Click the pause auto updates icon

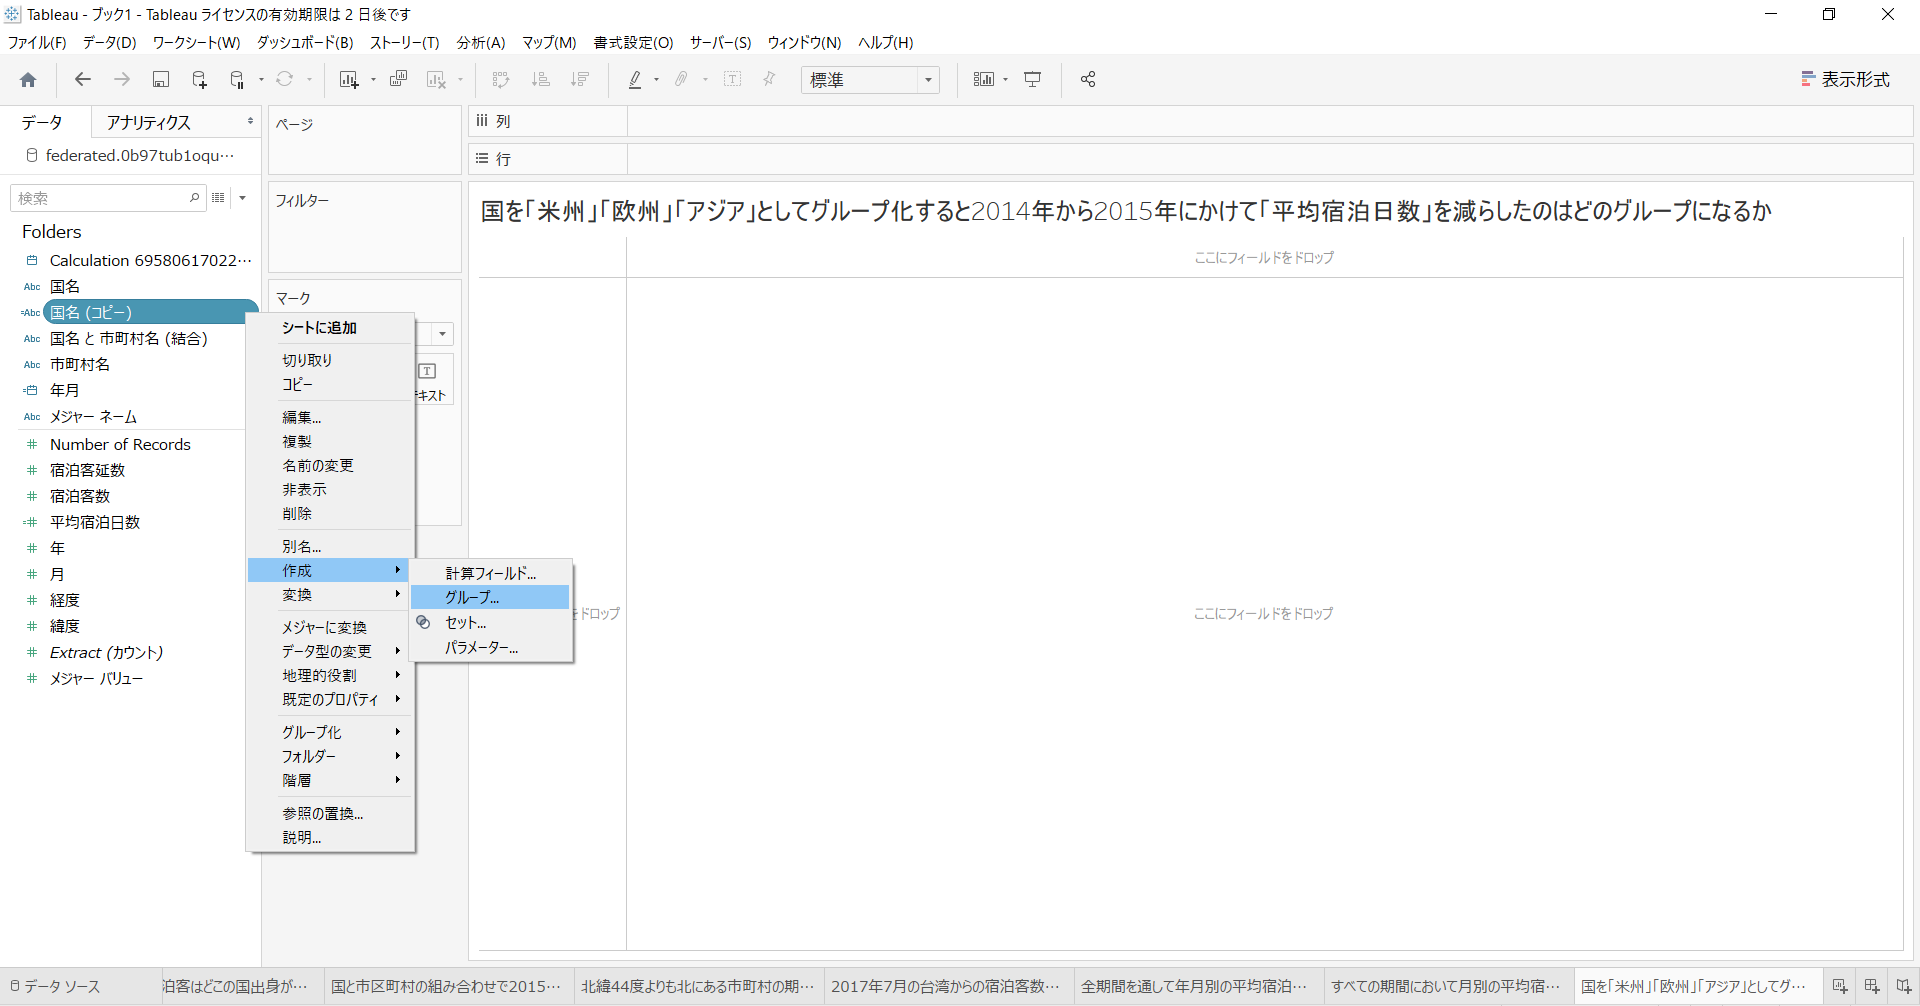[x=237, y=80]
